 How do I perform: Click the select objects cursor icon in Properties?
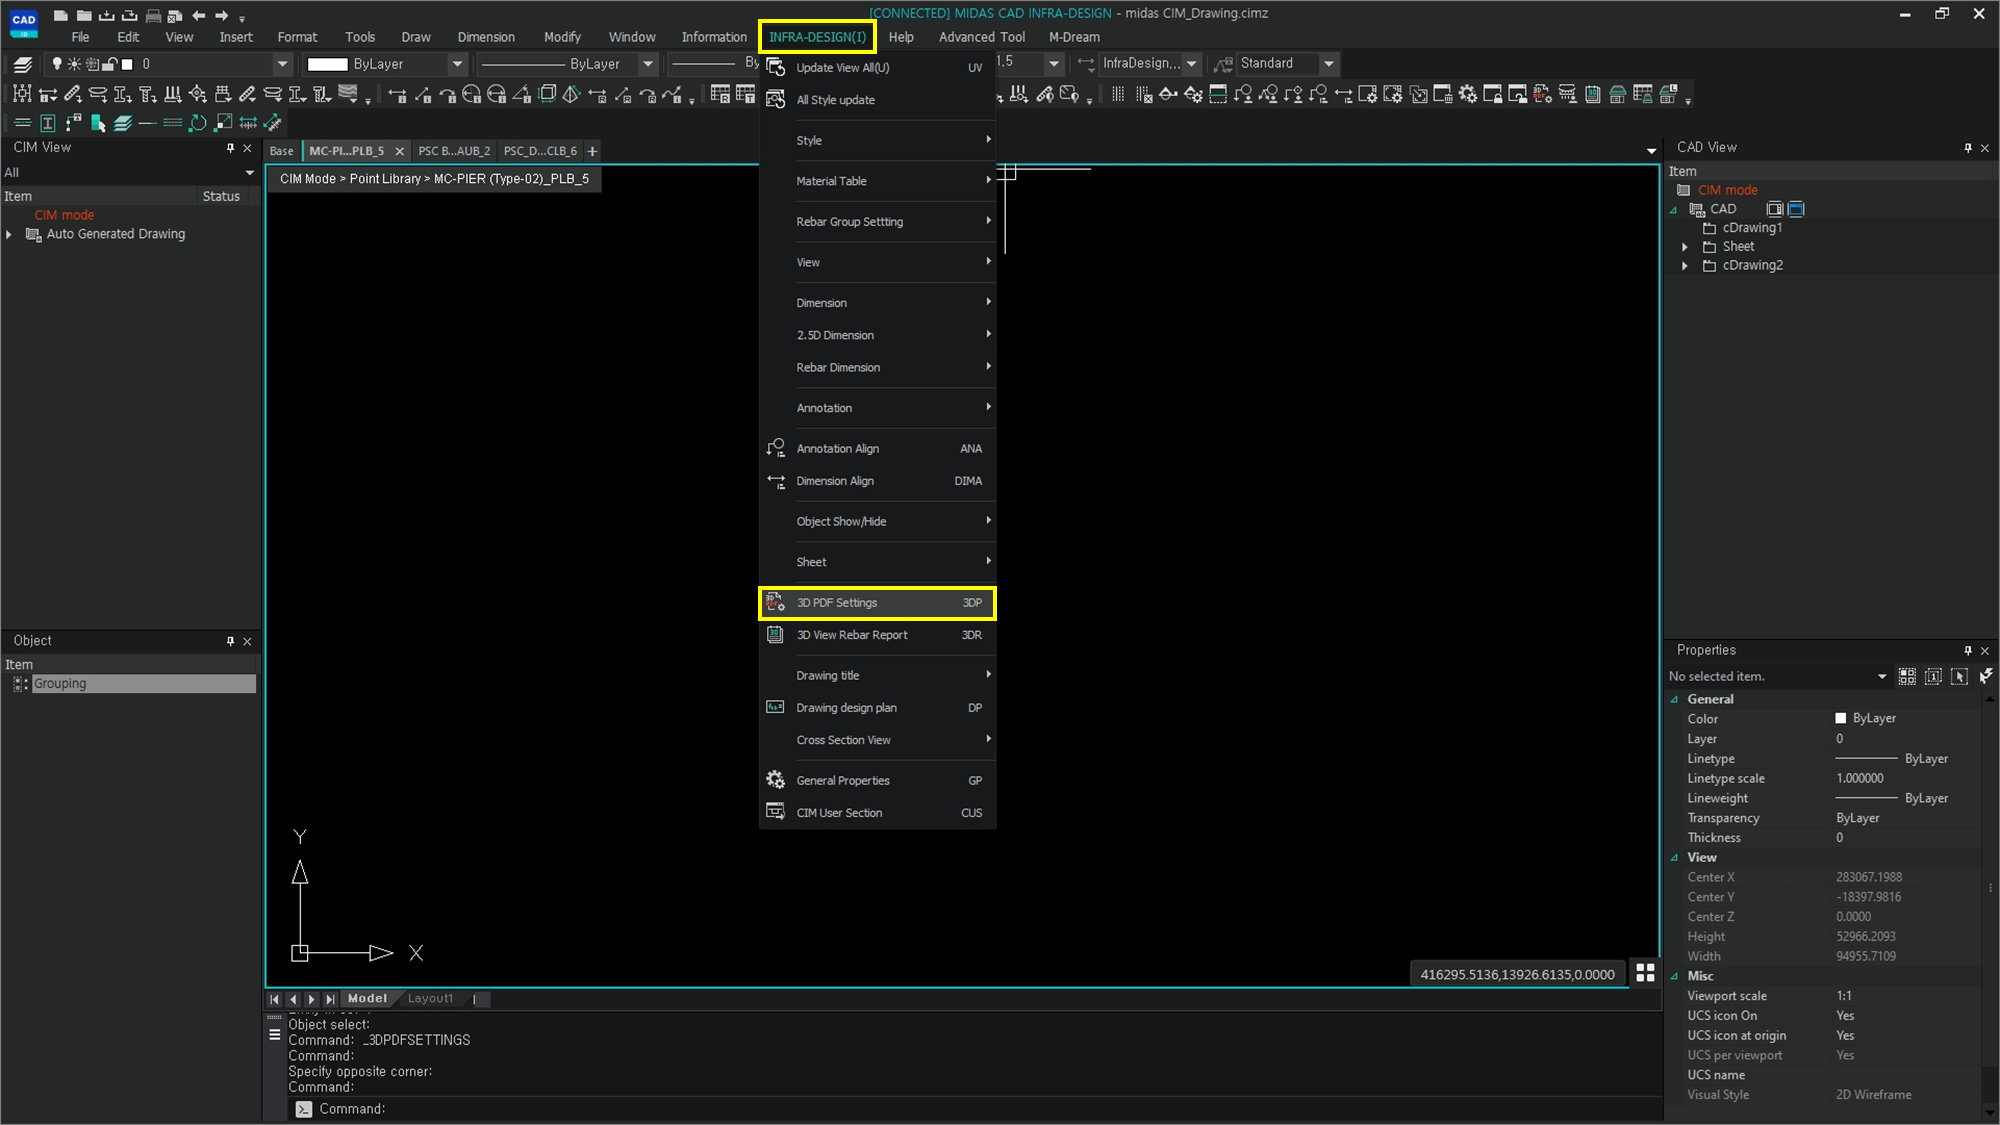1959,677
